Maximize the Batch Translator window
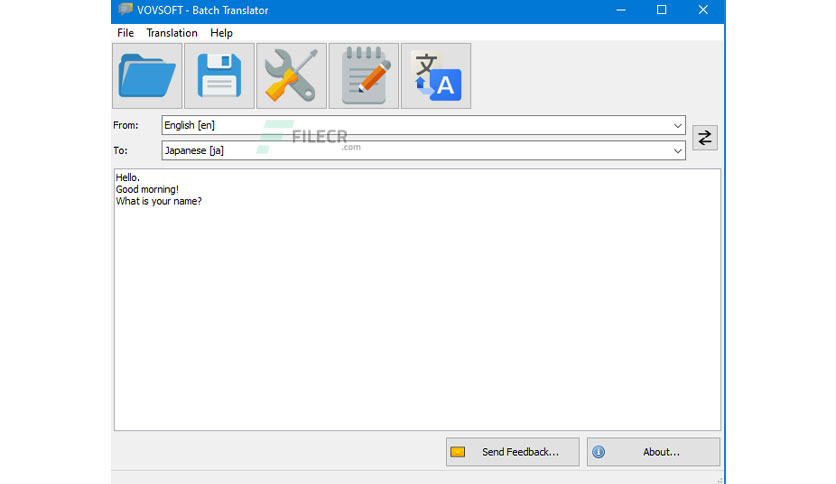 [x=662, y=10]
